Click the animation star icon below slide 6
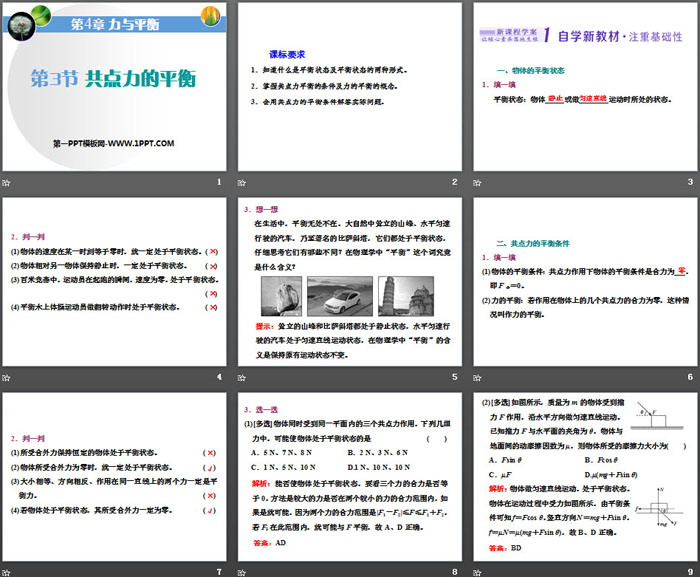Screen dimensions: 700x577 coord(478,374)
